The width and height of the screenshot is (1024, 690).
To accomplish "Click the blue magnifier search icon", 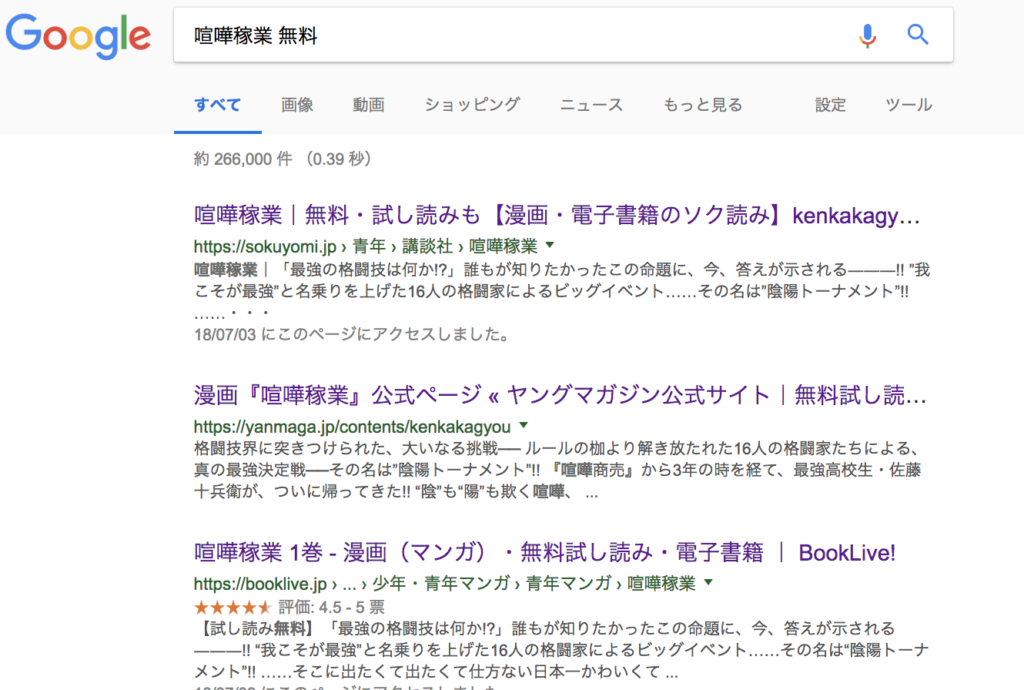I will click(918, 34).
